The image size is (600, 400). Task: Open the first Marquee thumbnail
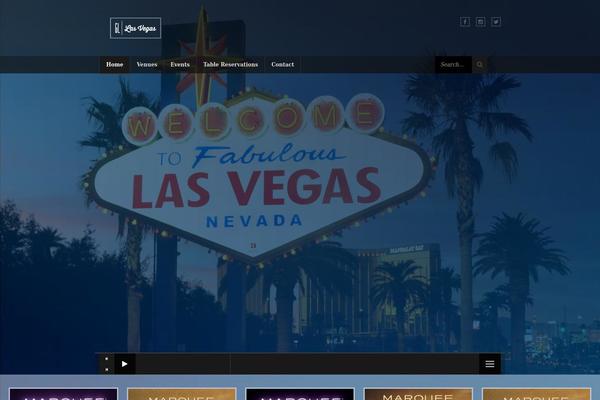click(x=63, y=394)
